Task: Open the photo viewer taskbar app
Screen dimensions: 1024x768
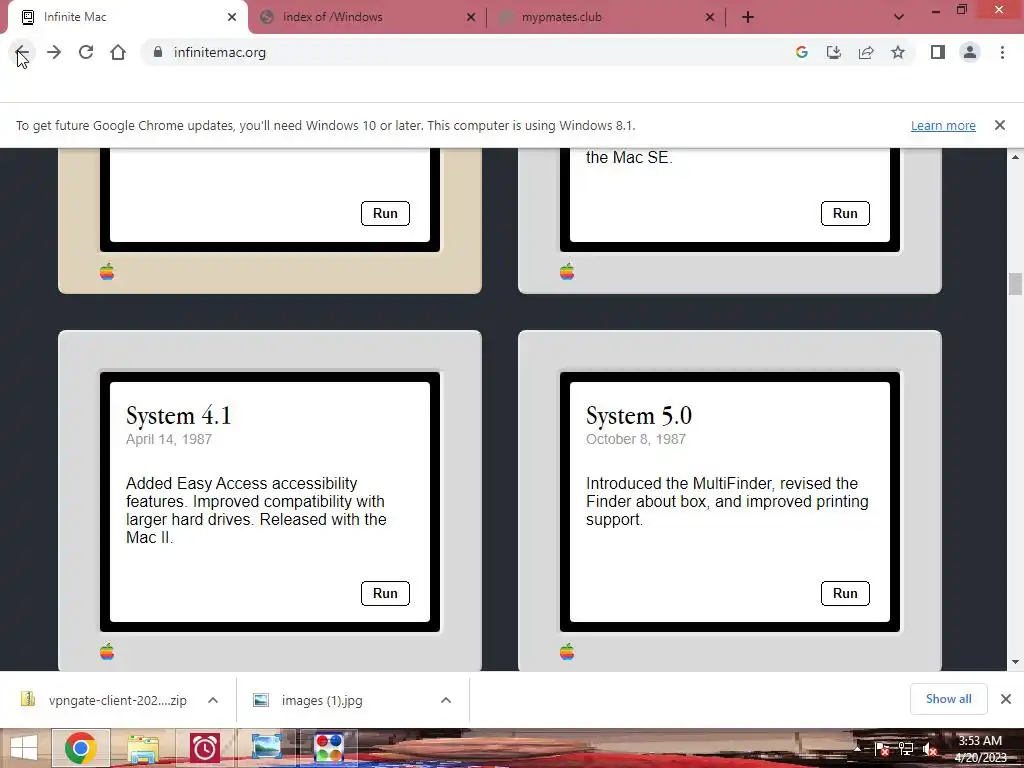Action: point(266,748)
